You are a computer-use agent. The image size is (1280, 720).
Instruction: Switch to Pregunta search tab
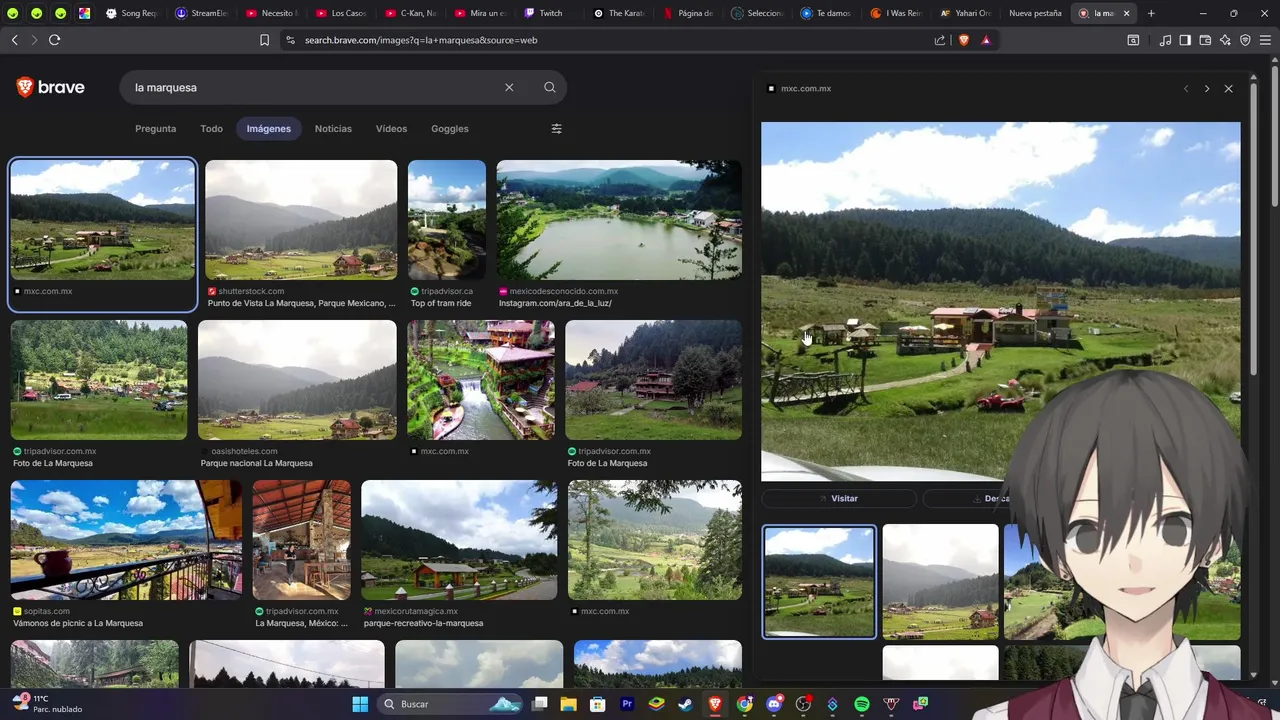[155, 128]
